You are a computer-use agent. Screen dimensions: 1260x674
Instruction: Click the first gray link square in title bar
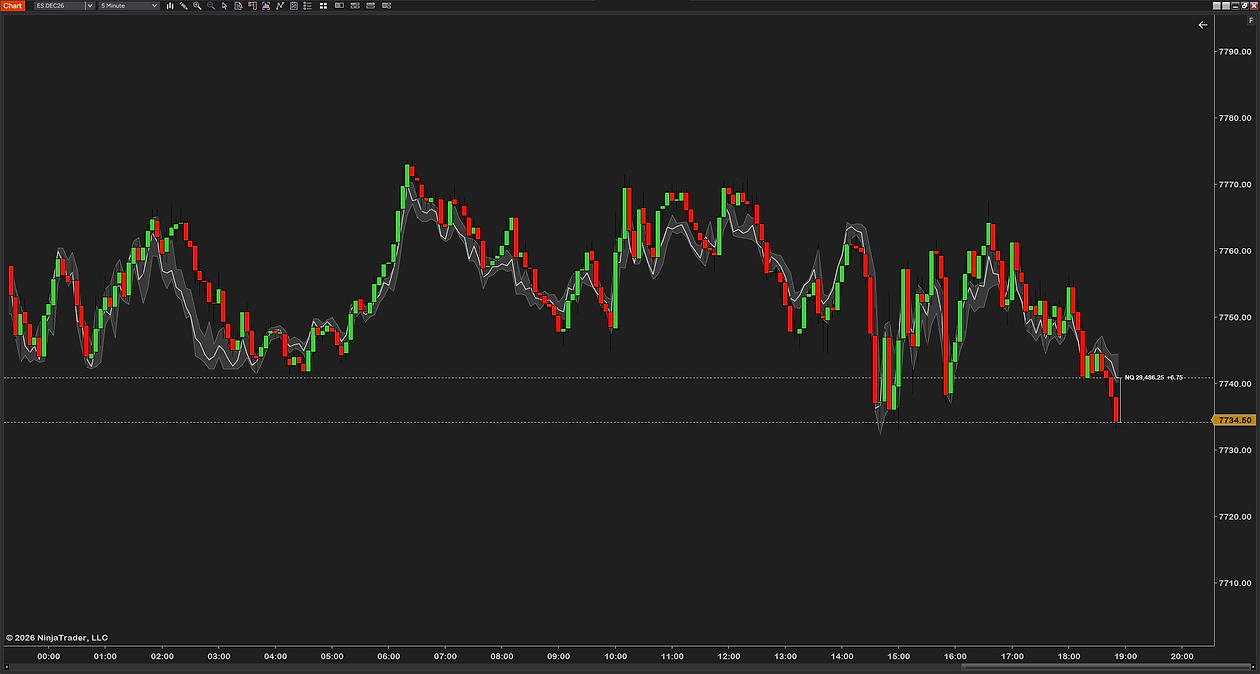(x=1217, y=6)
